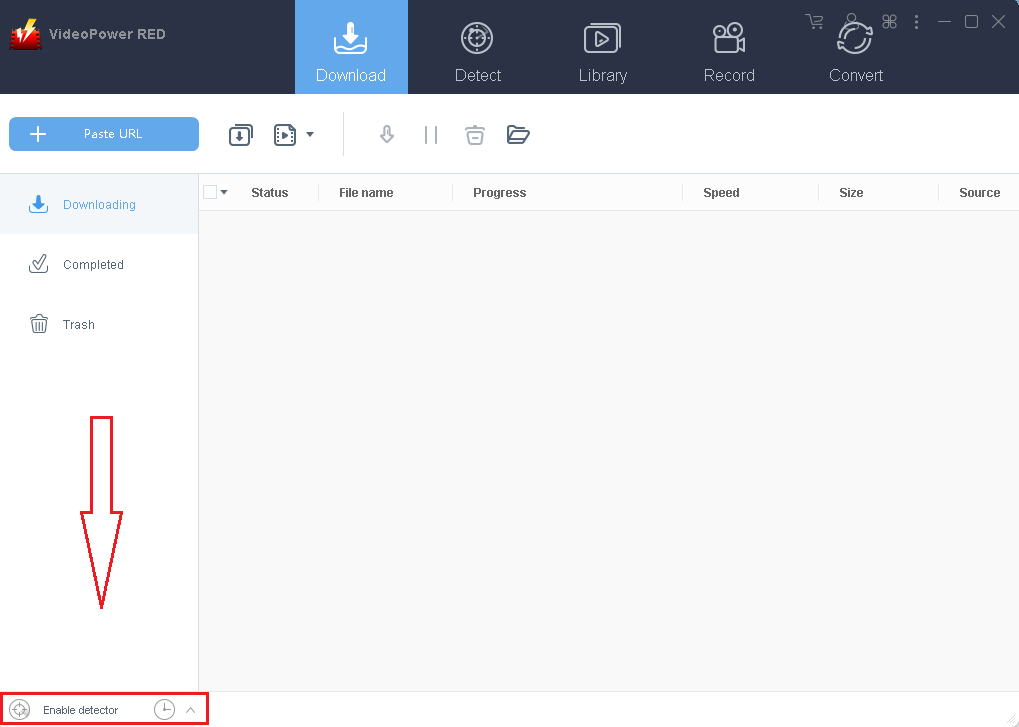Select Completed in the sidebar

[x=93, y=265]
